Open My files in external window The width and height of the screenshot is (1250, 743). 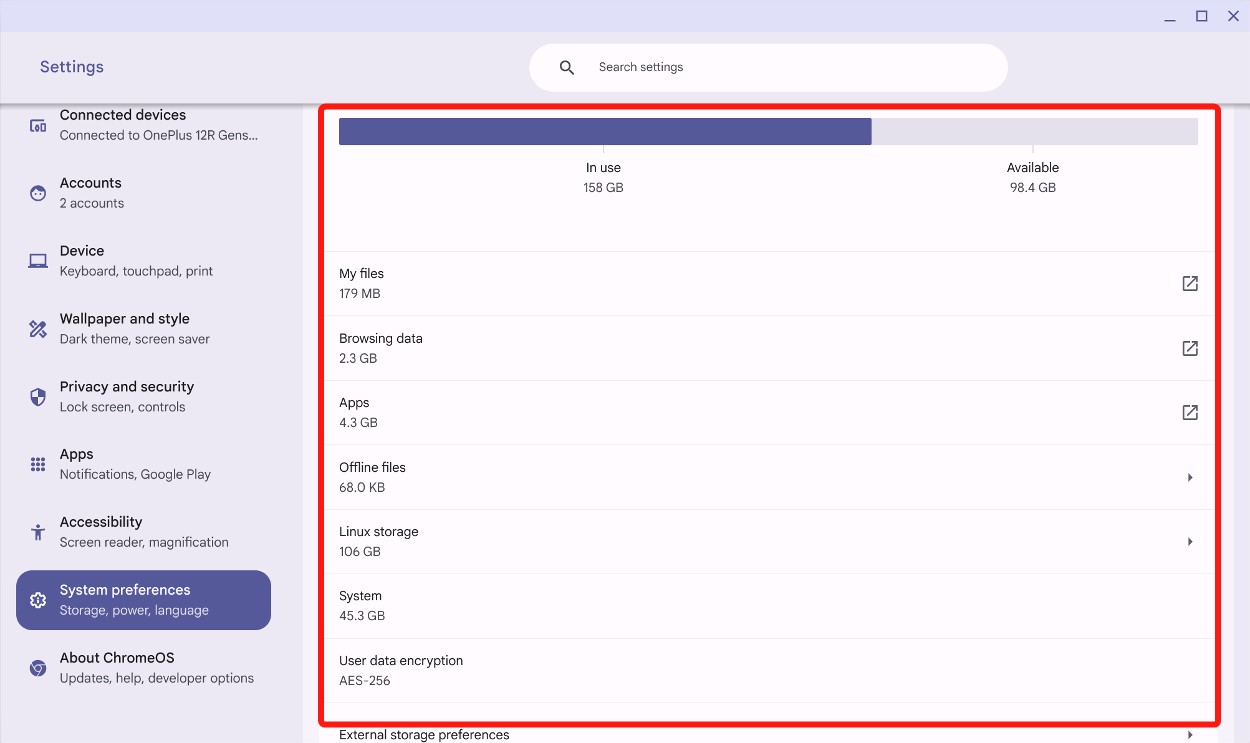coord(1189,283)
